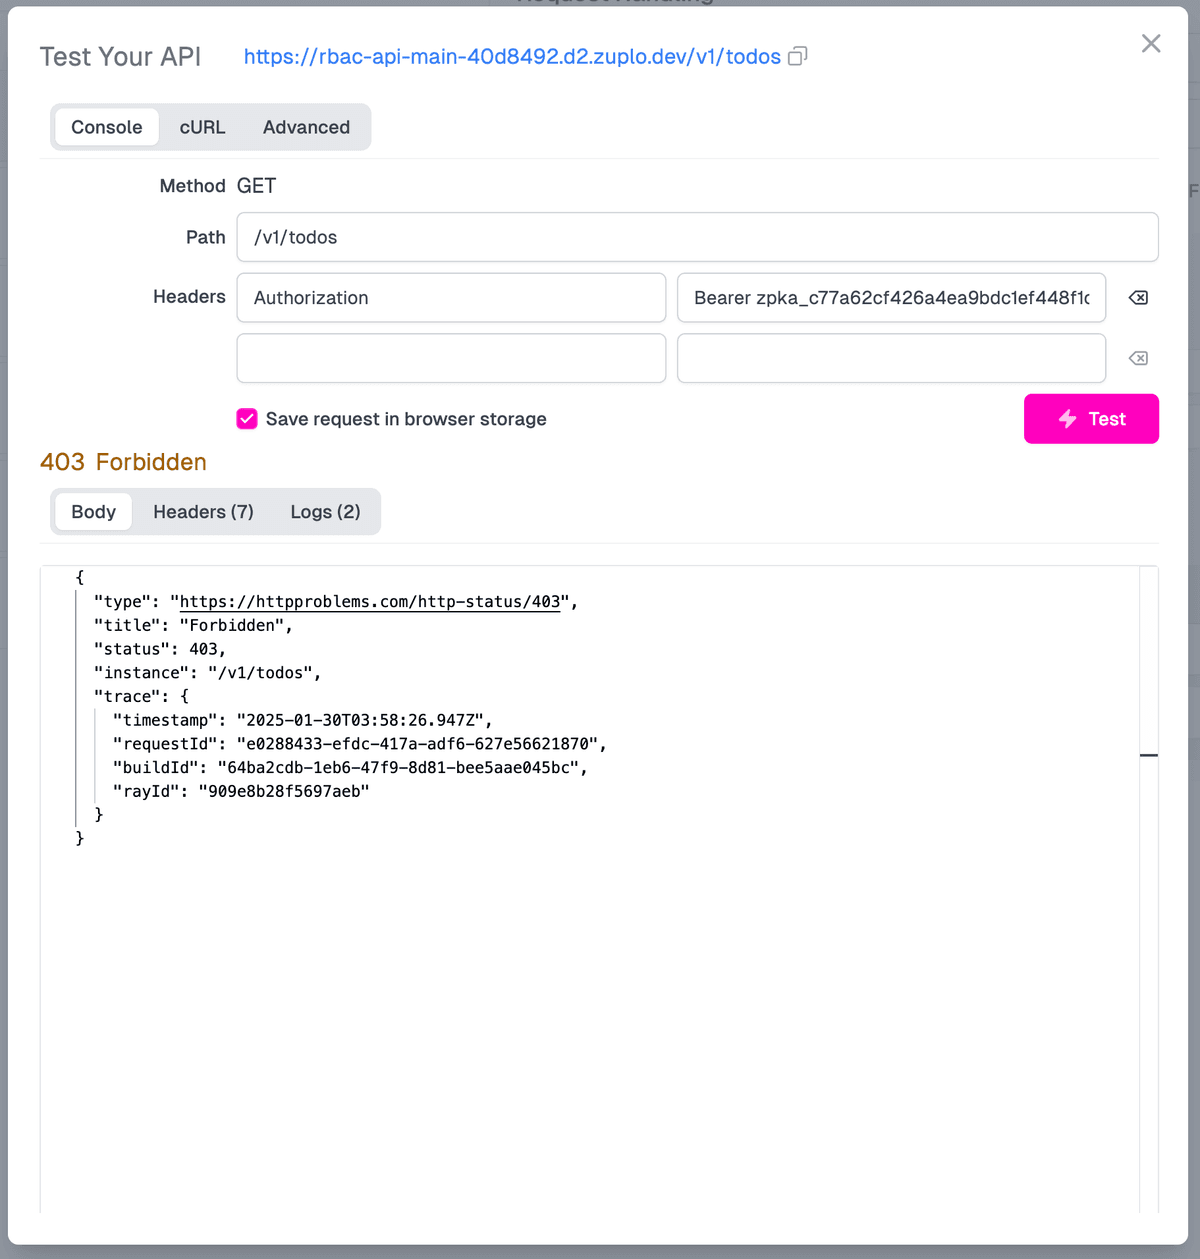Screen dimensions: 1200x1259
Task: Run the request with the Test button
Action: tap(1091, 419)
